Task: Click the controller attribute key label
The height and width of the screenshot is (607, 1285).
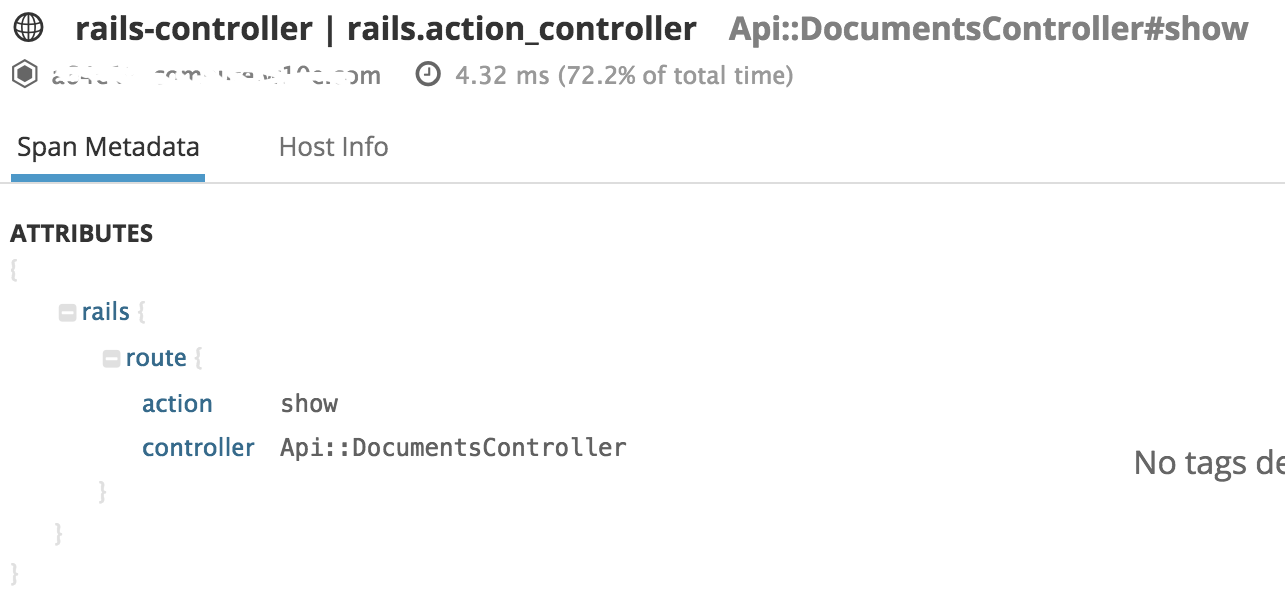Action: 198,447
